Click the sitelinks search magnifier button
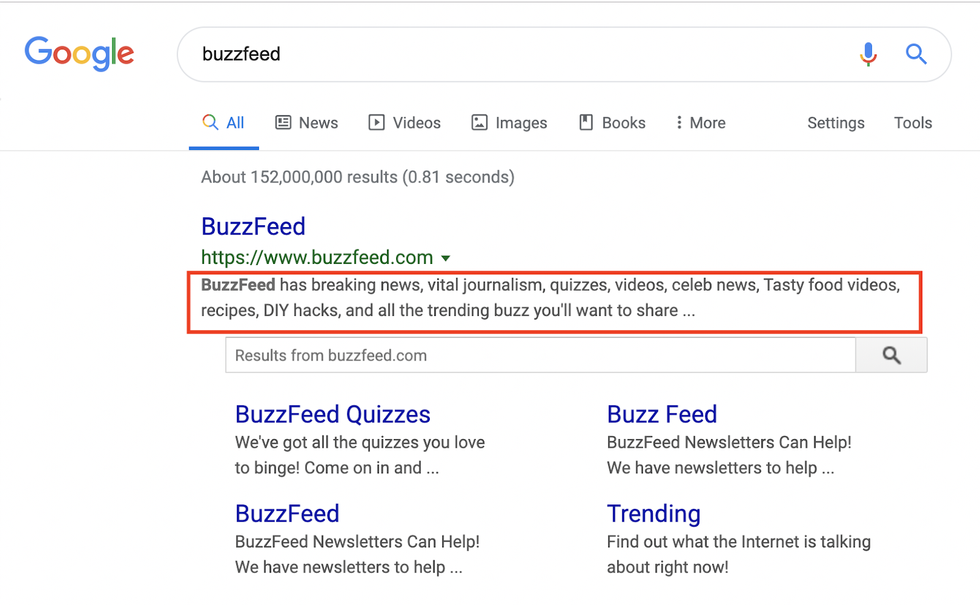 coord(891,355)
